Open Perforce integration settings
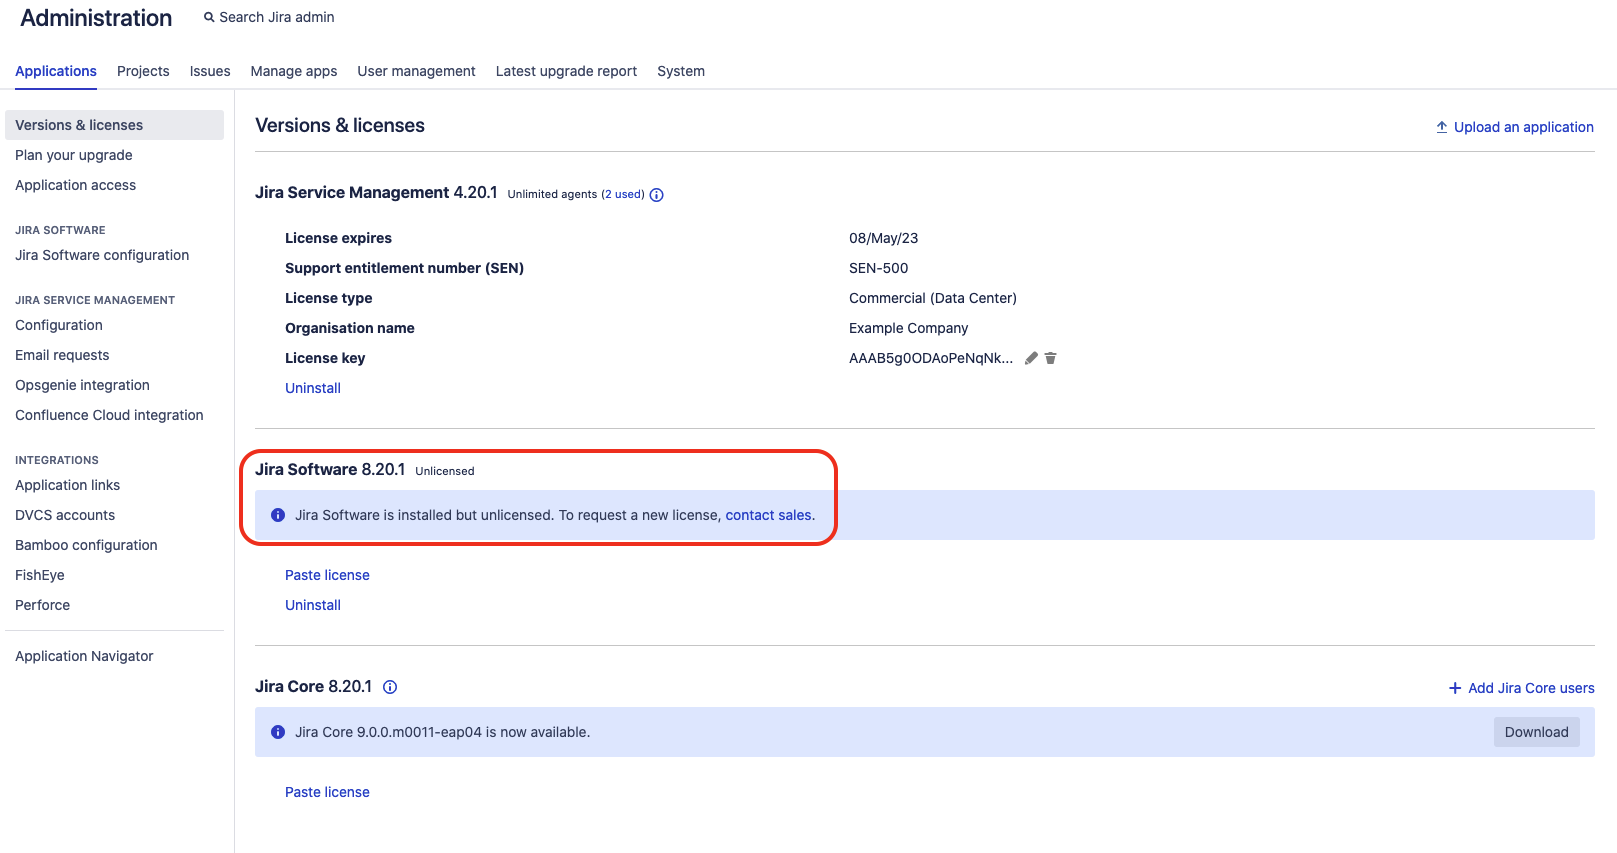Screen dimensions: 1617x853 [42, 605]
